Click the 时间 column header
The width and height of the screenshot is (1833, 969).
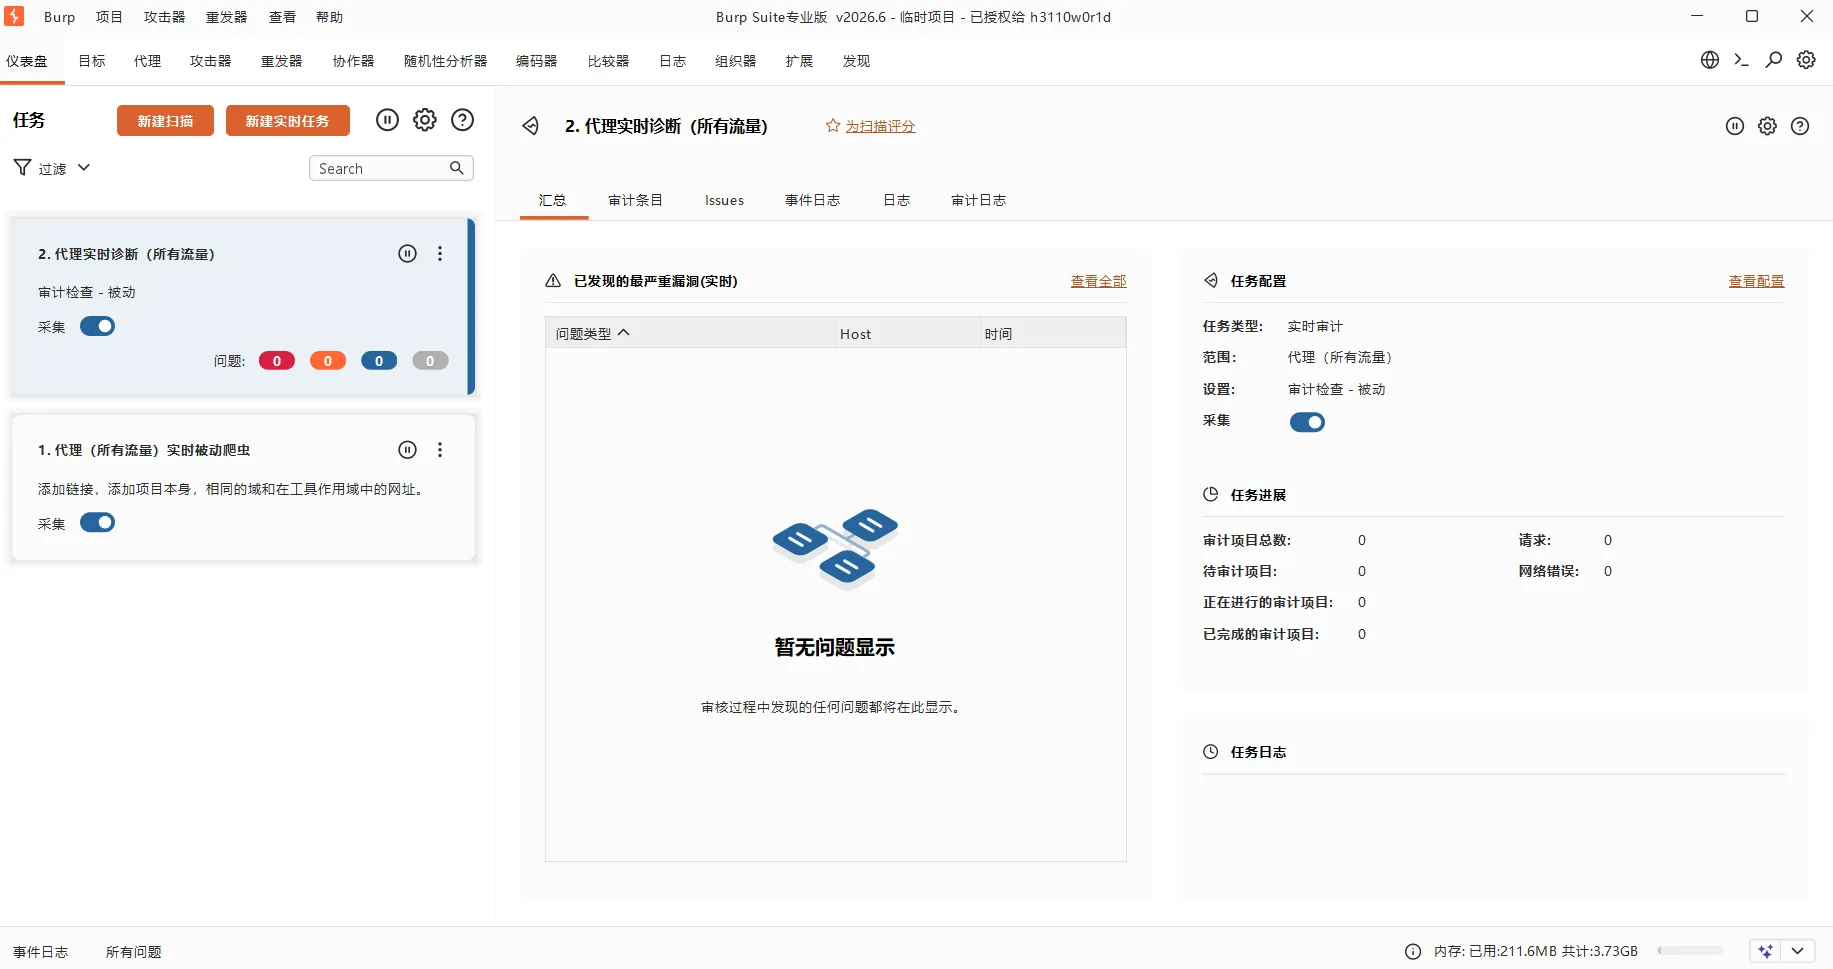click(x=1053, y=333)
